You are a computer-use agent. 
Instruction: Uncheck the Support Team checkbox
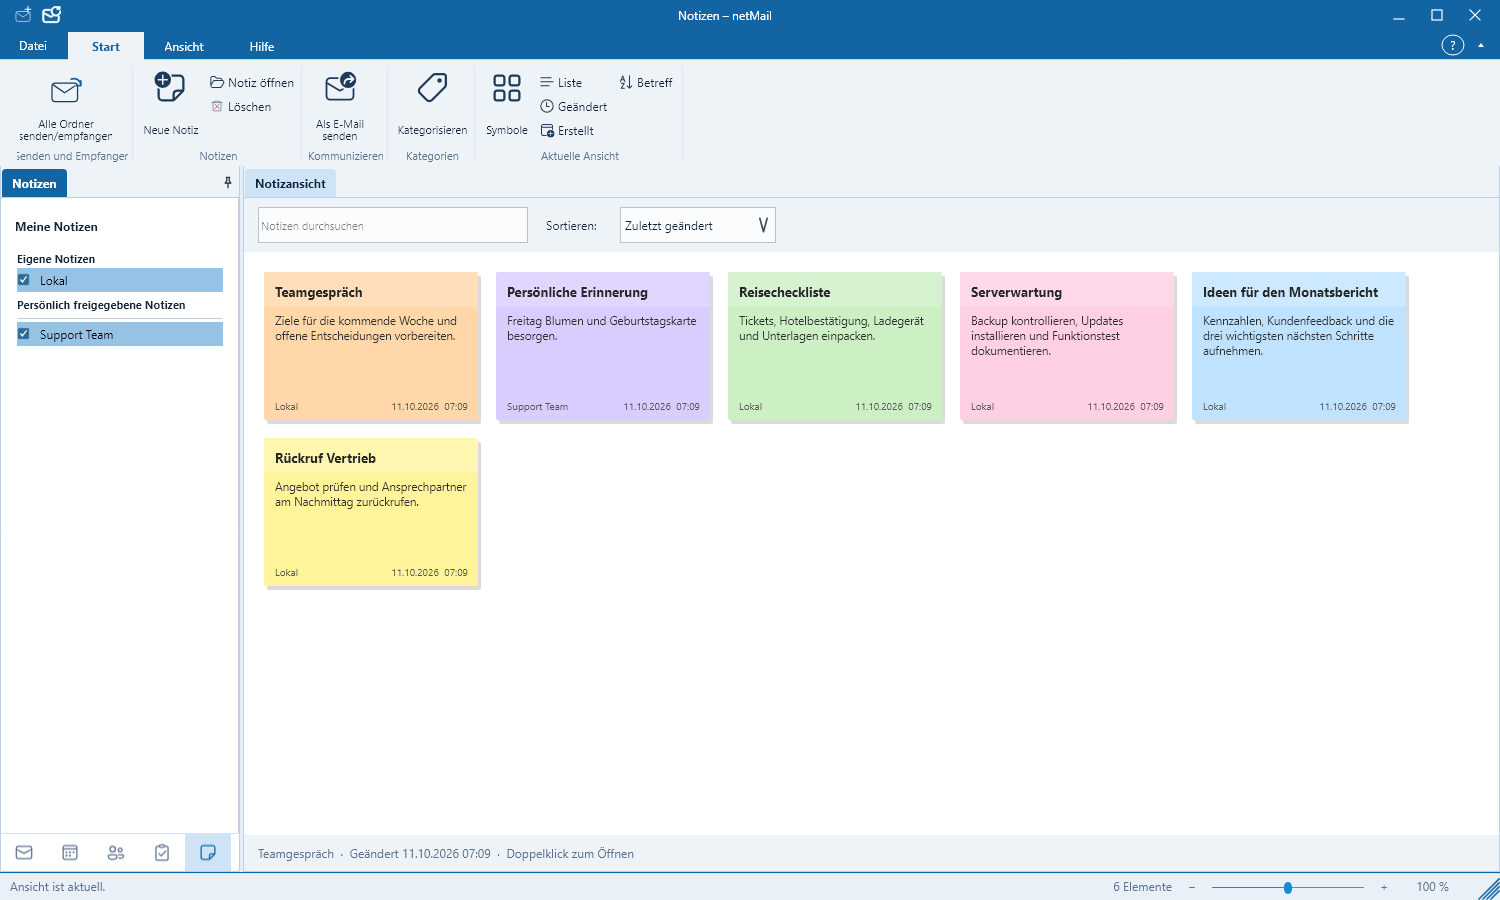tap(24, 334)
